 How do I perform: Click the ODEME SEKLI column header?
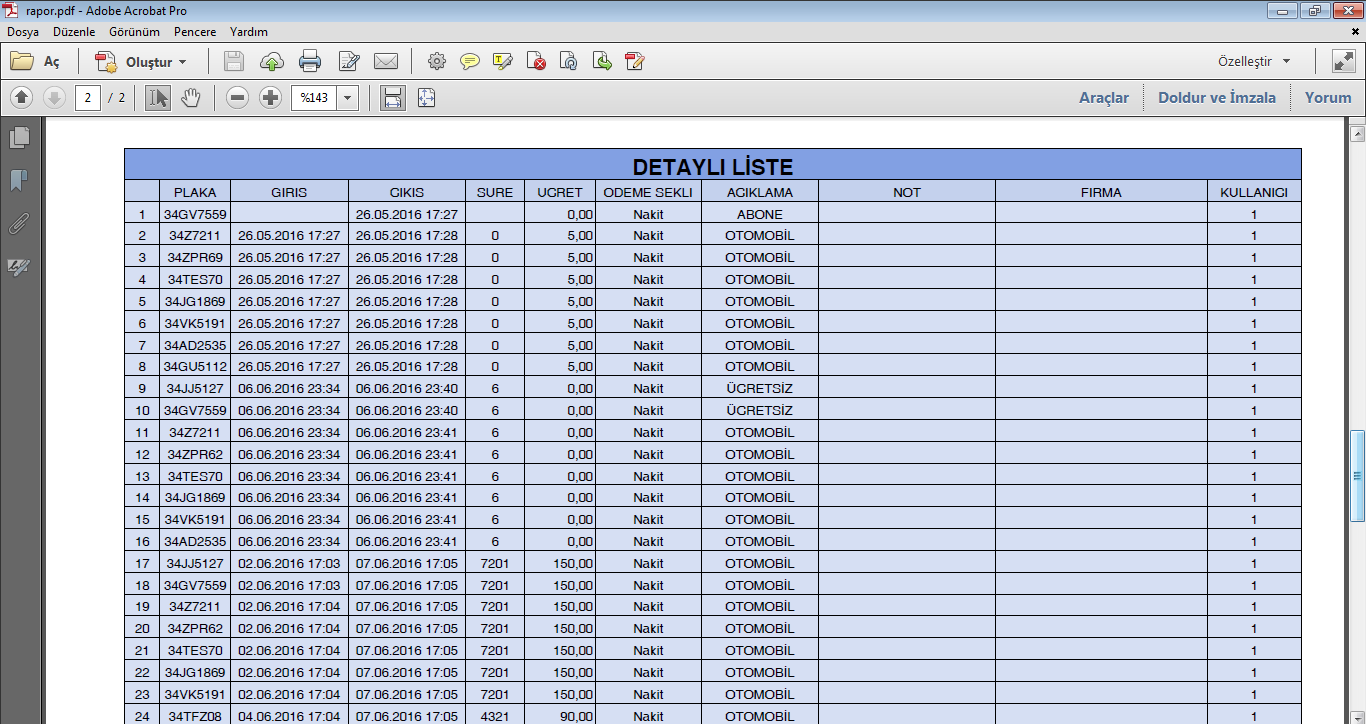click(x=648, y=192)
